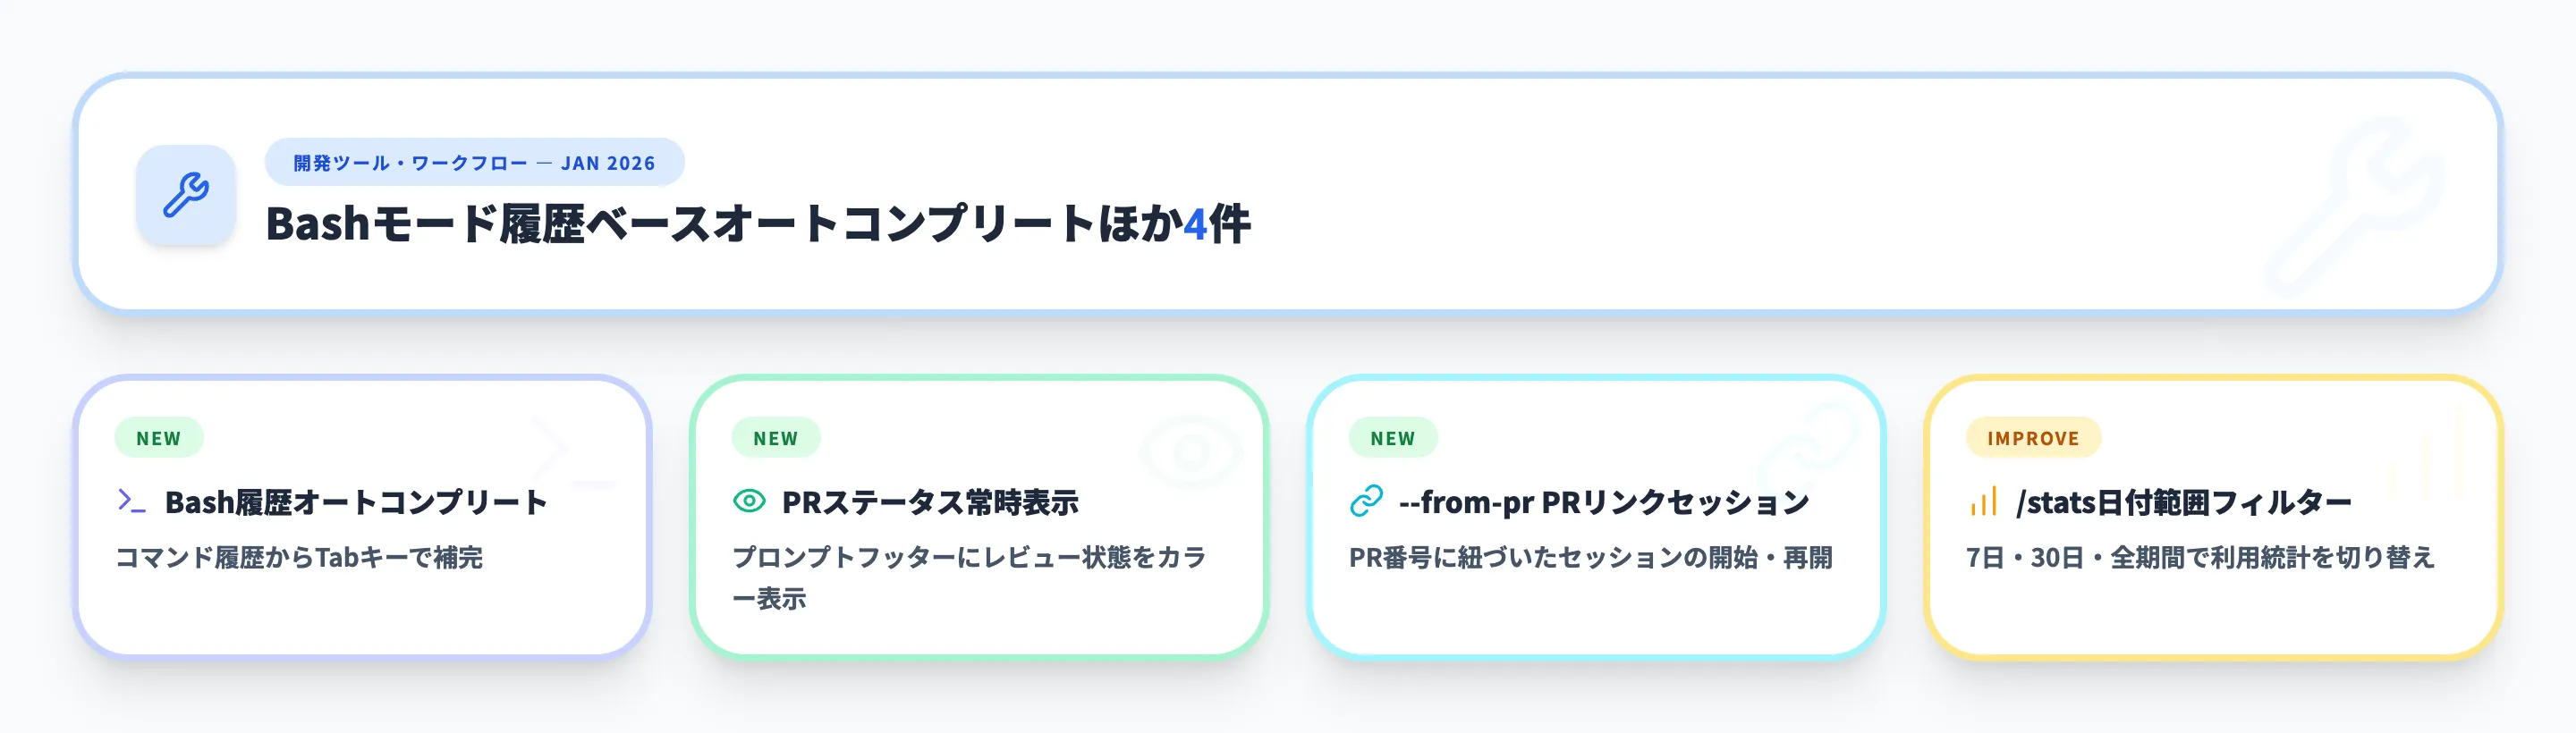Click the eye icon beside PRステータス常時表示
Screen dimensions: 2576x733
tap(749, 501)
